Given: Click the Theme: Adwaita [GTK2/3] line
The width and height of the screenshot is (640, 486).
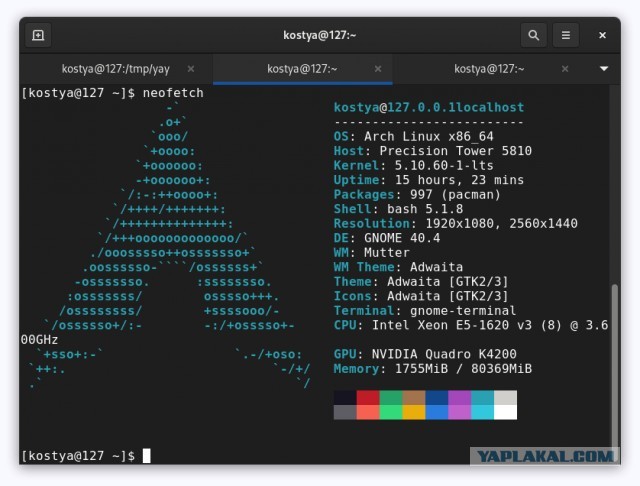Looking at the screenshot, I should [x=421, y=282].
